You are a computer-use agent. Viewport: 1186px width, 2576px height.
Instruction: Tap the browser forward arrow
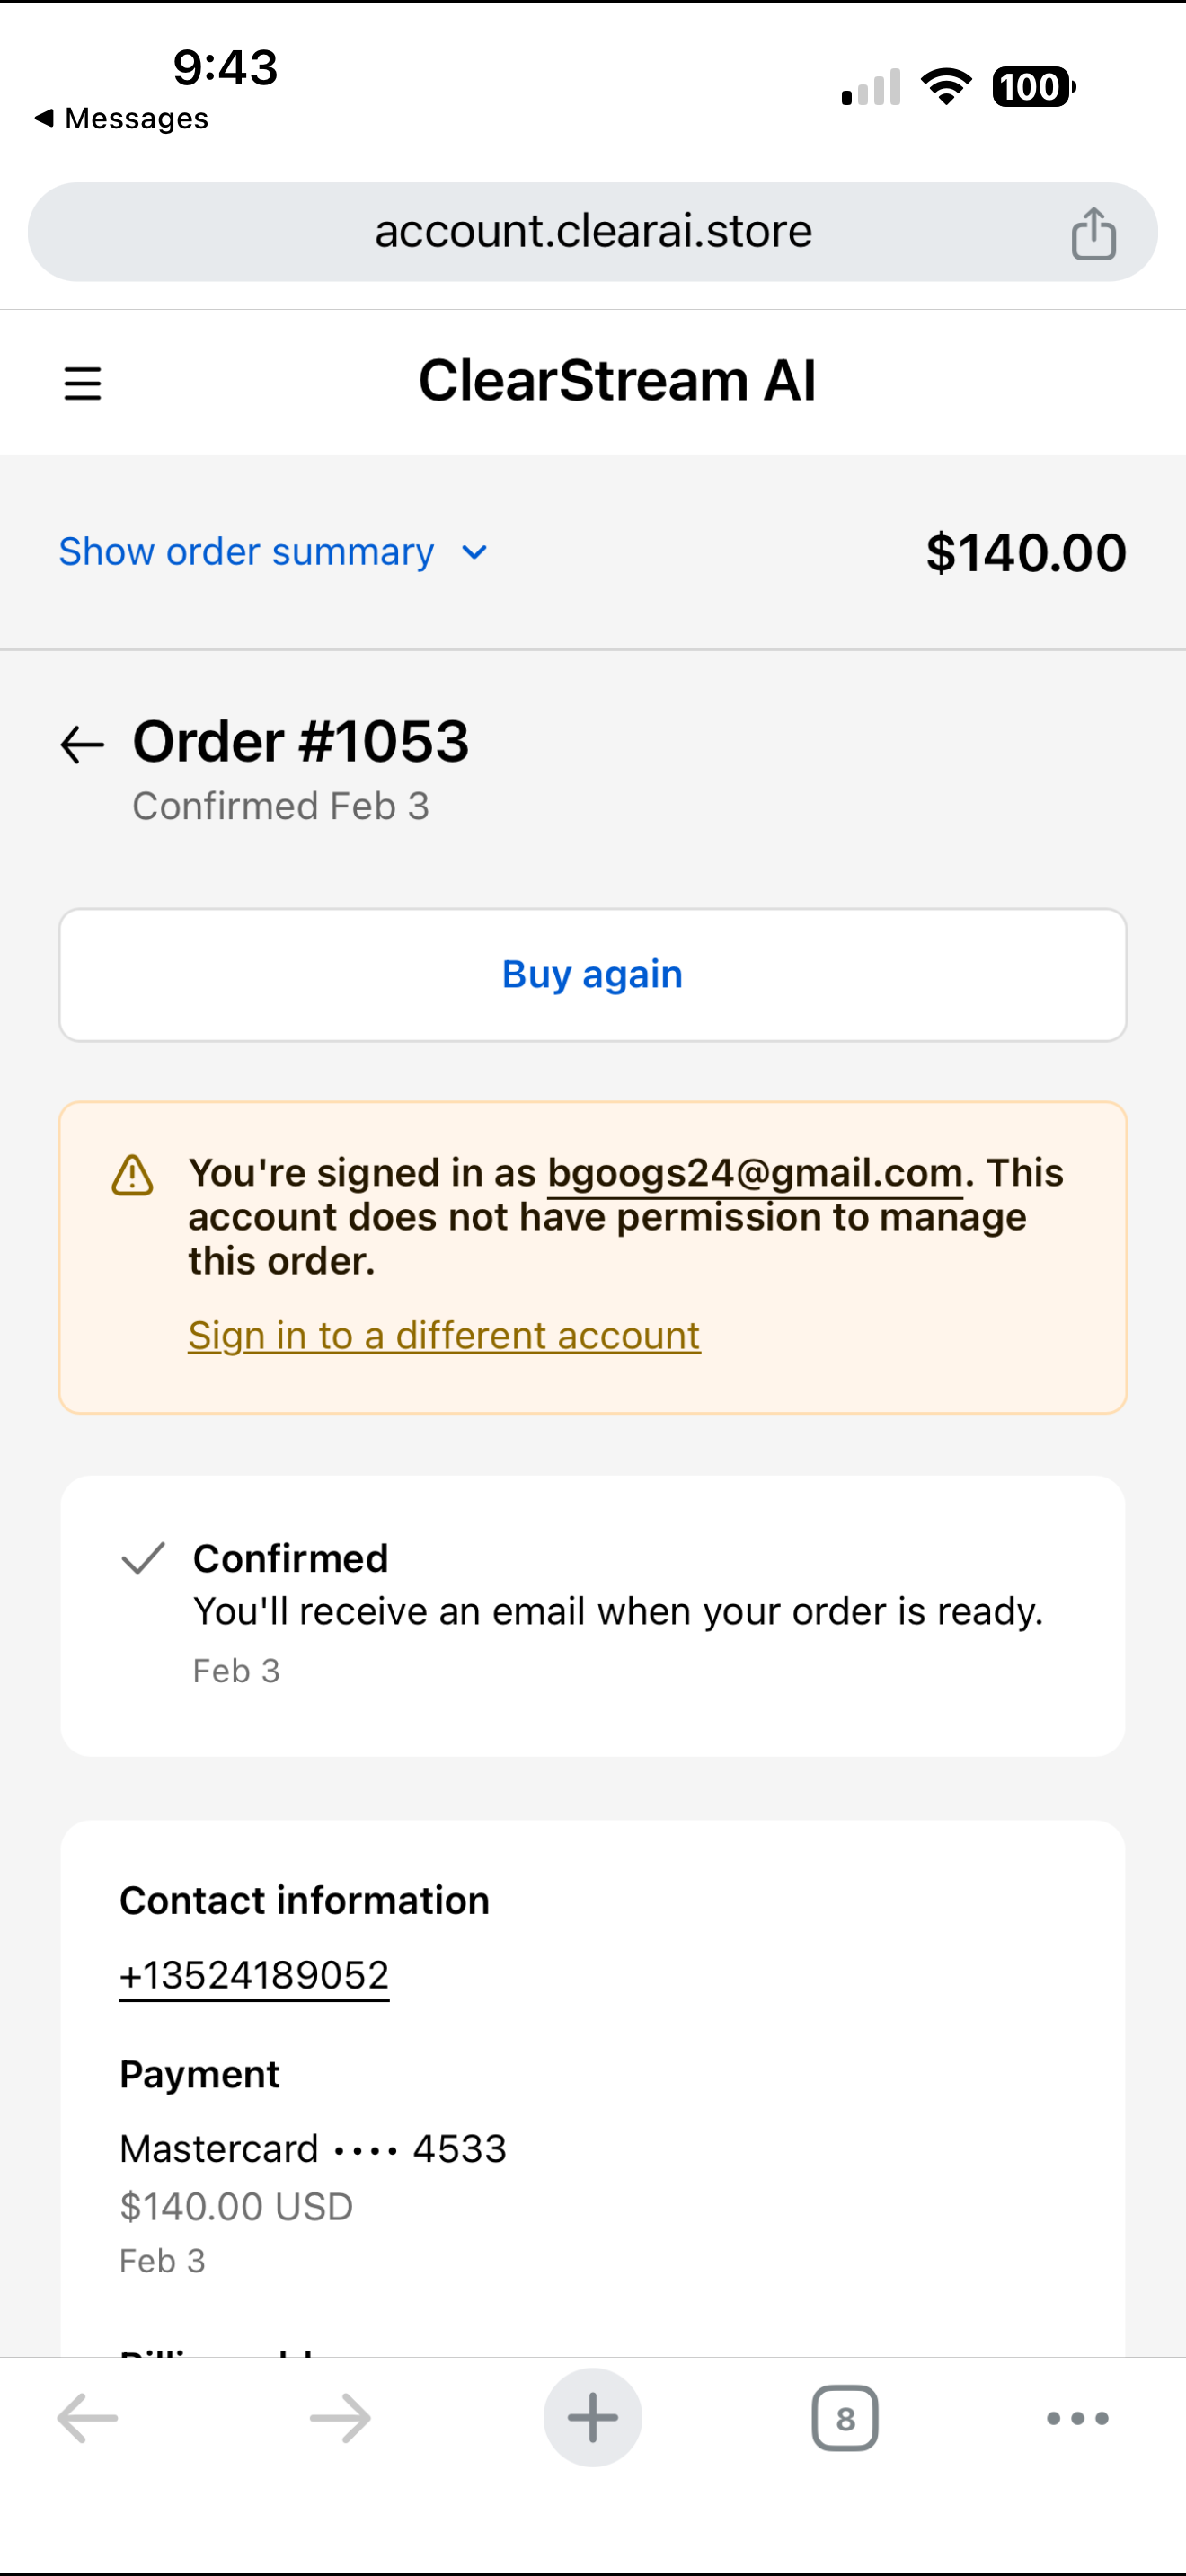click(x=340, y=2418)
